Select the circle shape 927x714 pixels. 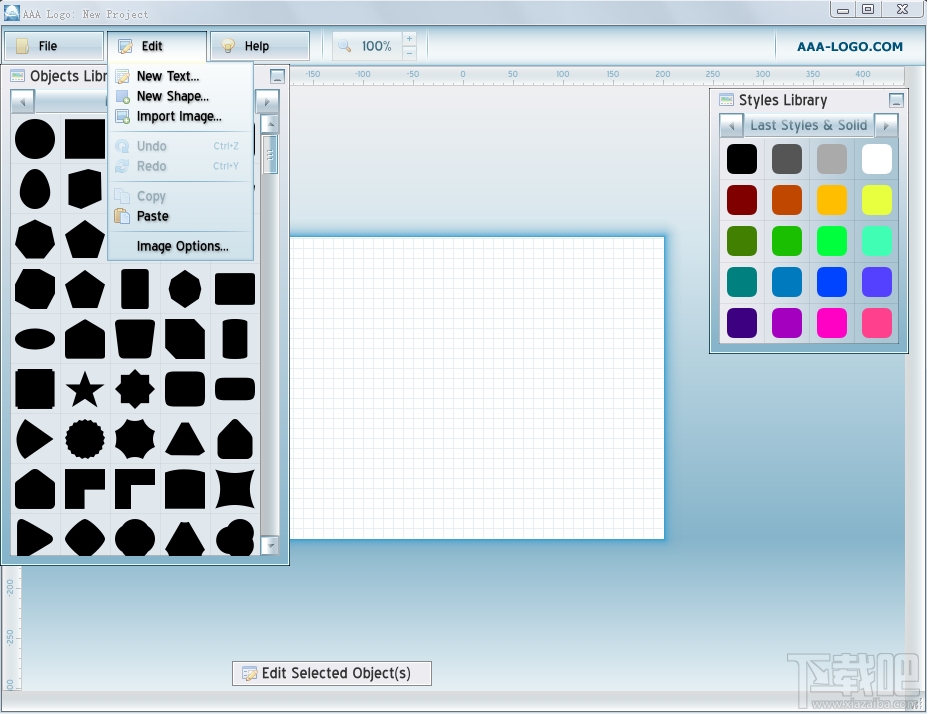click(35, 139)
